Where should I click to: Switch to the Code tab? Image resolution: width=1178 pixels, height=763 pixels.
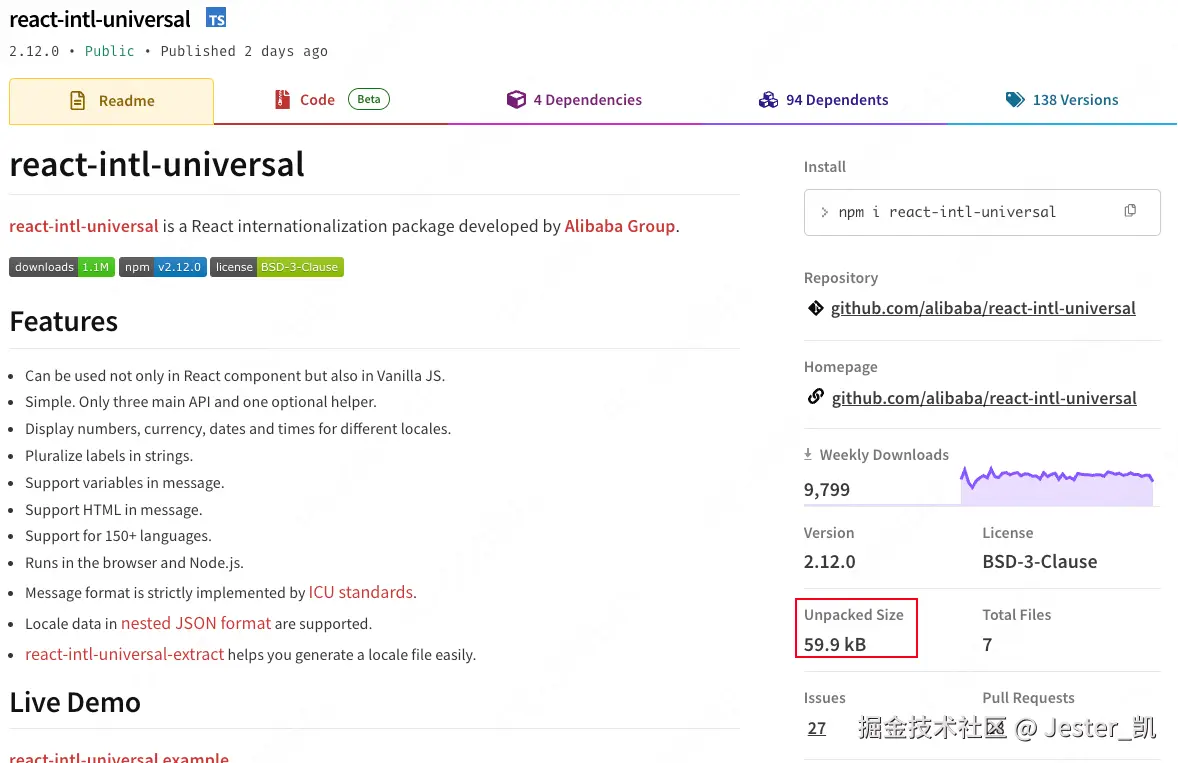317,100
